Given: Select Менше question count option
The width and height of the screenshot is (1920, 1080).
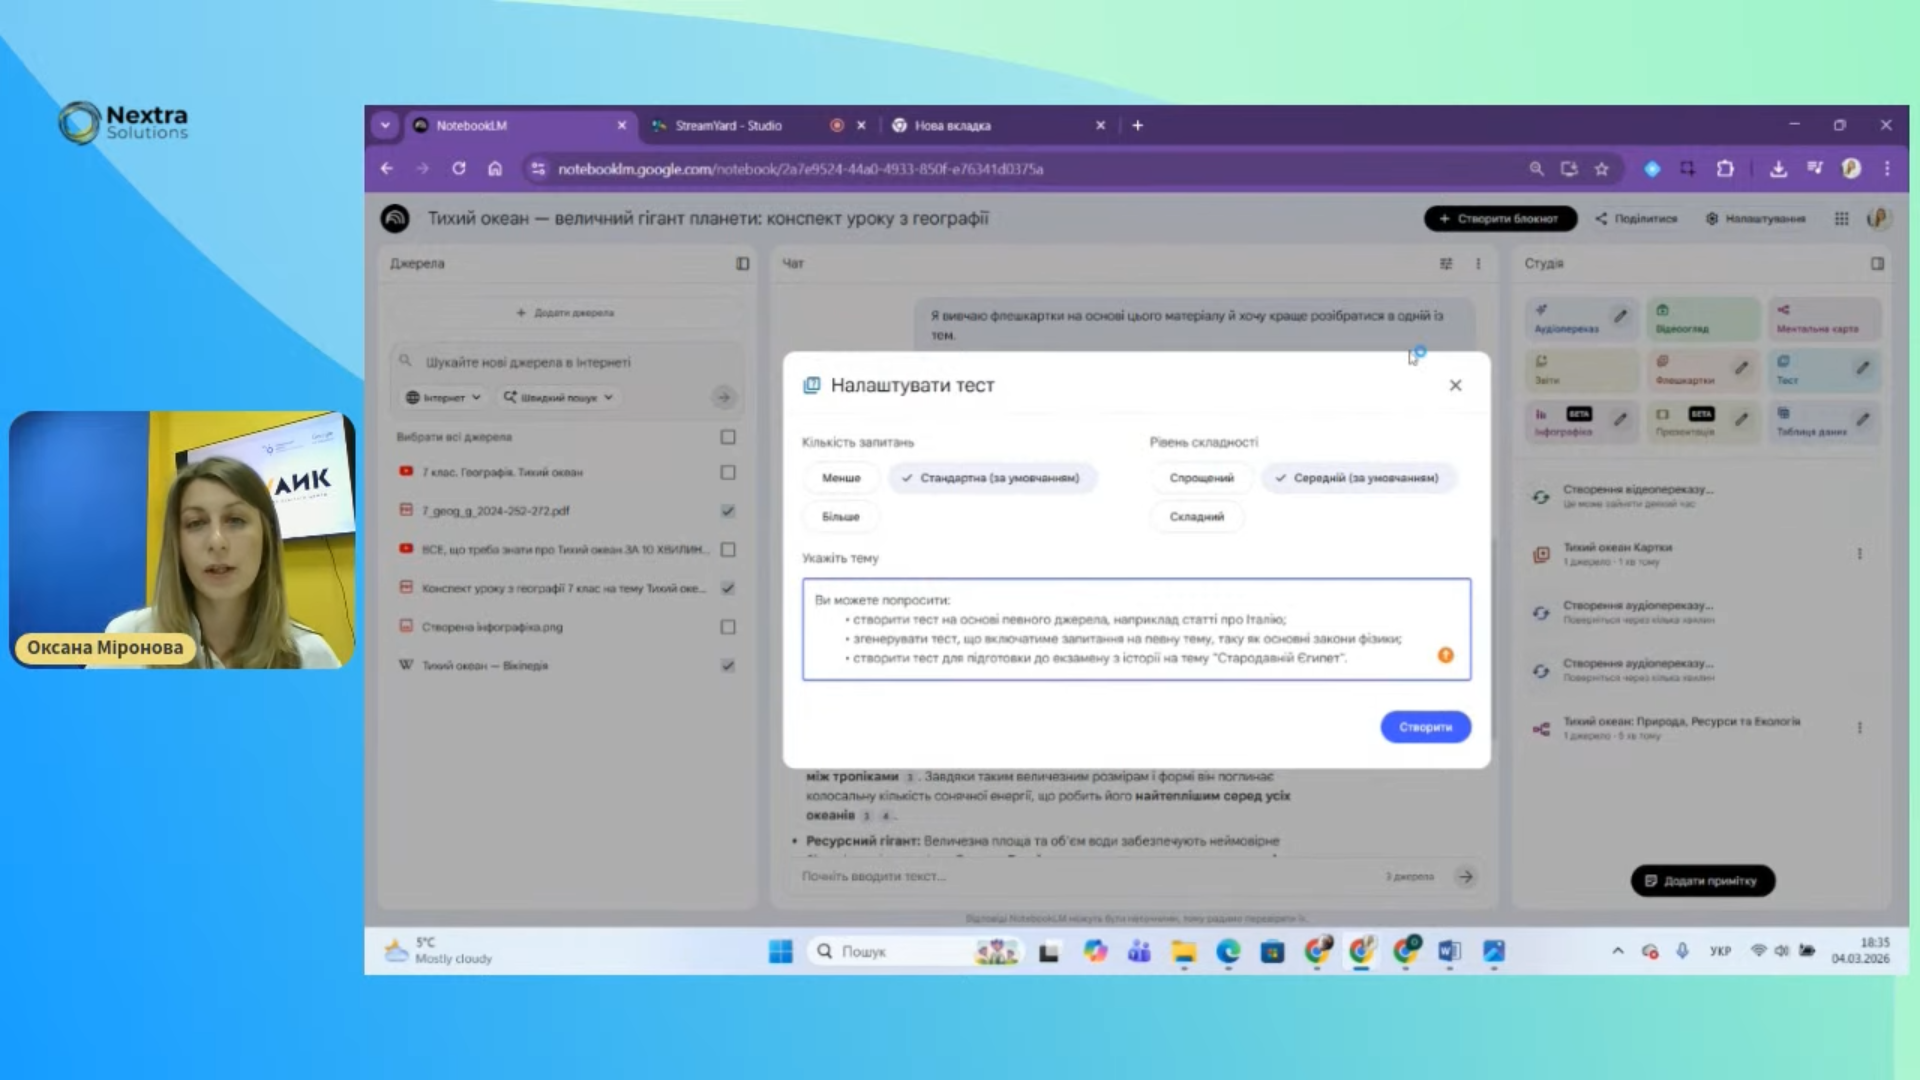Looking at the screenshot, I should [x=841, y=478].
